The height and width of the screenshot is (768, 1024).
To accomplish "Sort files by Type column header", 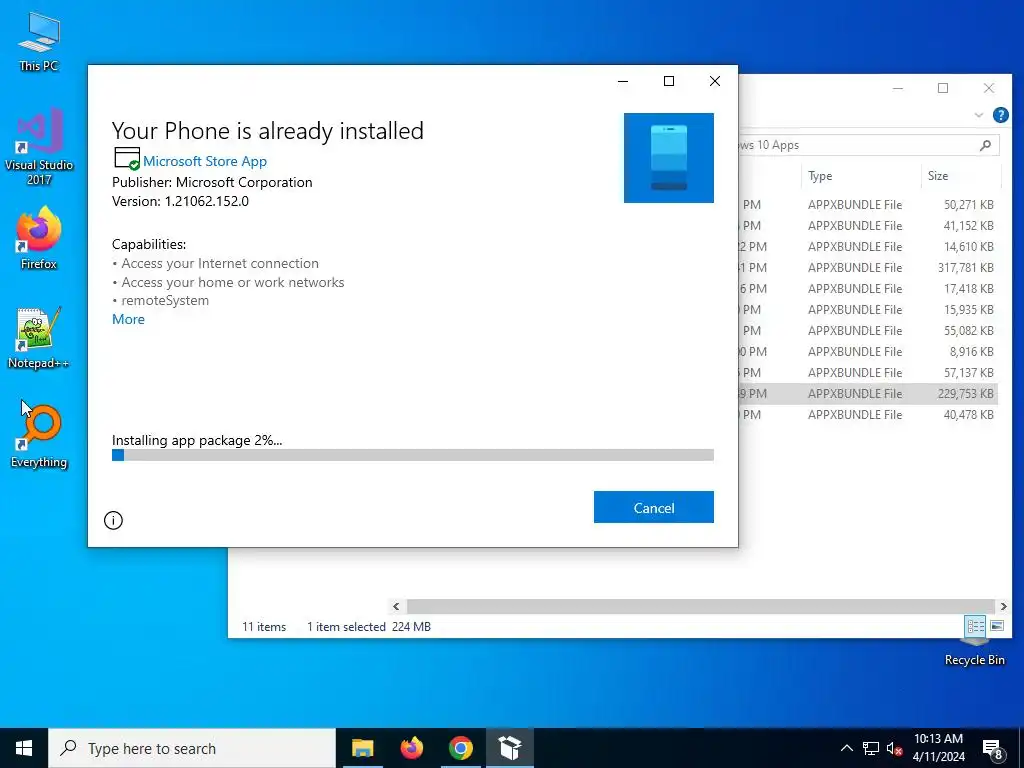I will click(861, 176).
